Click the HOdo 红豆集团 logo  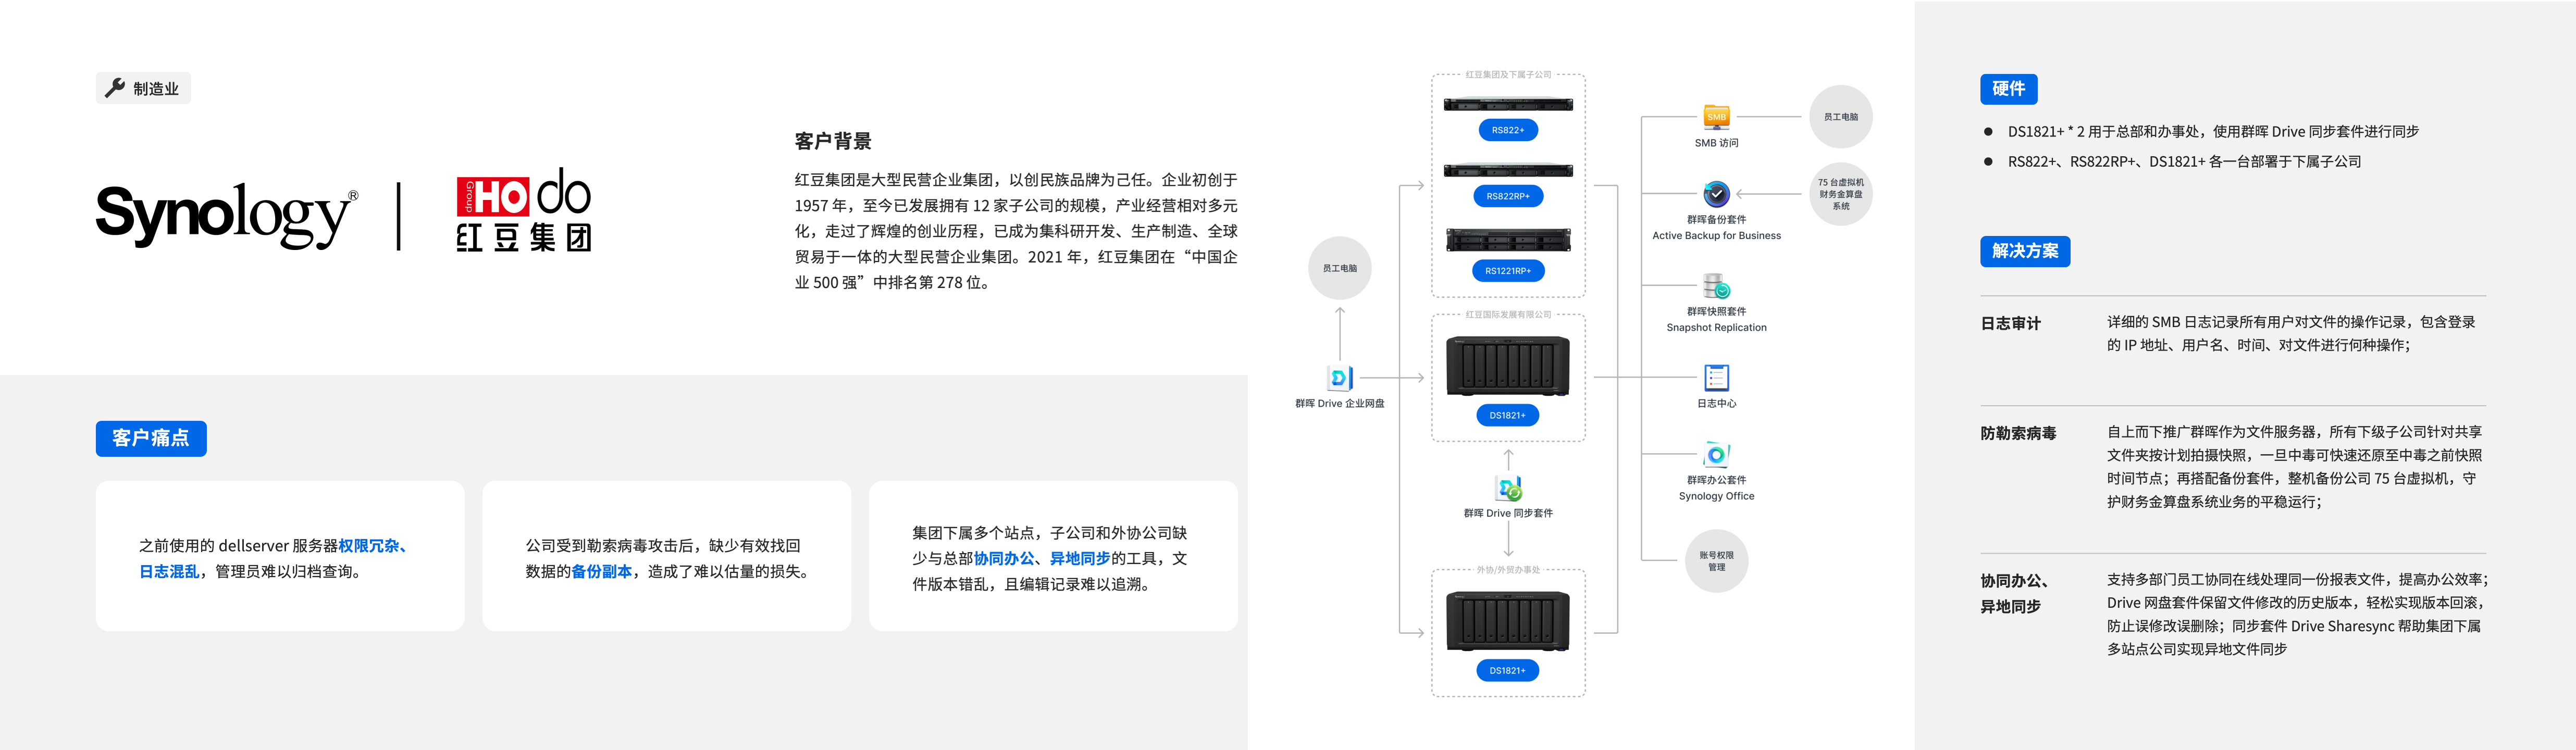(524, 209)
